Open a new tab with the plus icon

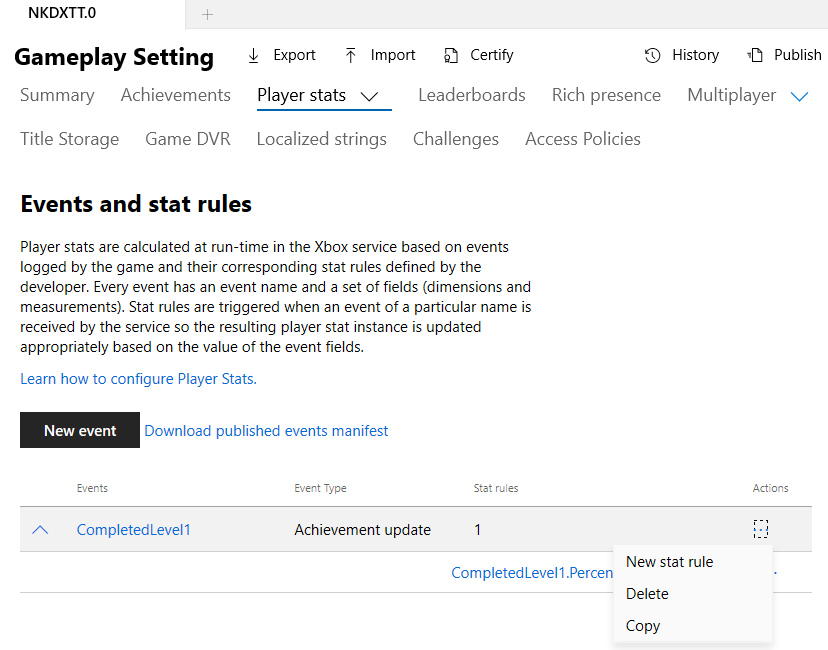pos(208,15)
